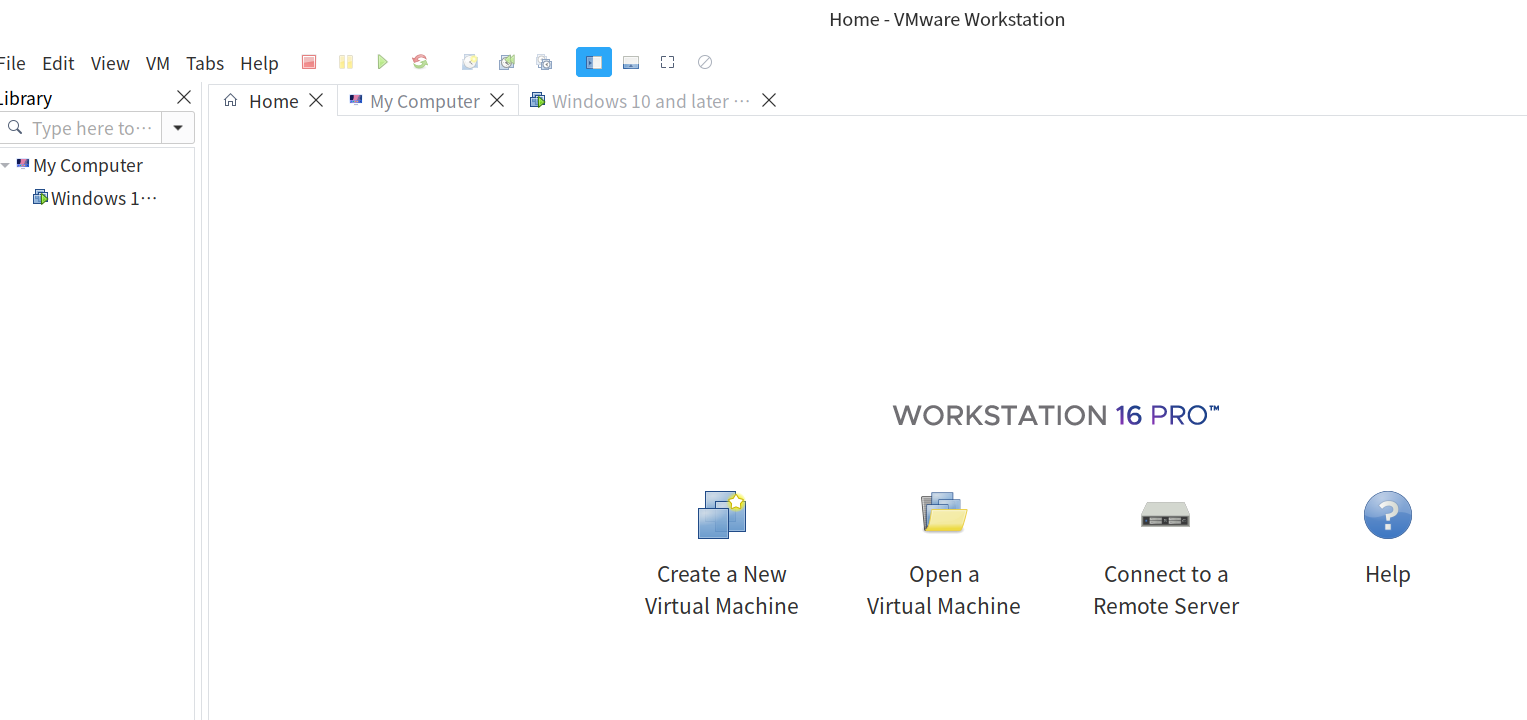Click the VM icon on Windows 10 tab
This screenshot has width=1527, height=720.
[537, 101]
